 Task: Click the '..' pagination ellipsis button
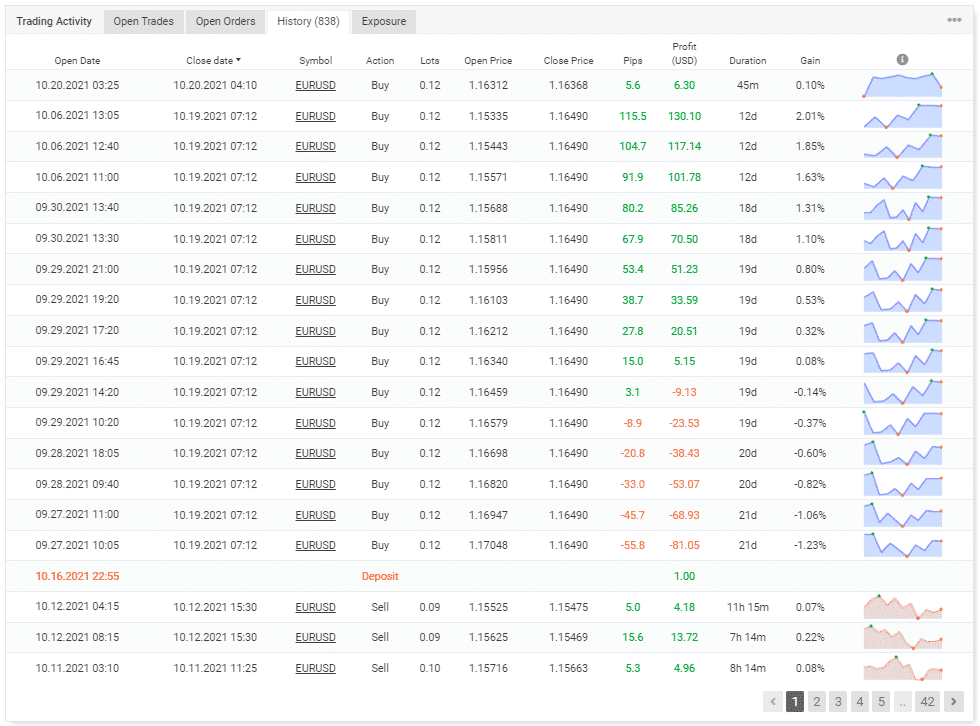(903, 701)
